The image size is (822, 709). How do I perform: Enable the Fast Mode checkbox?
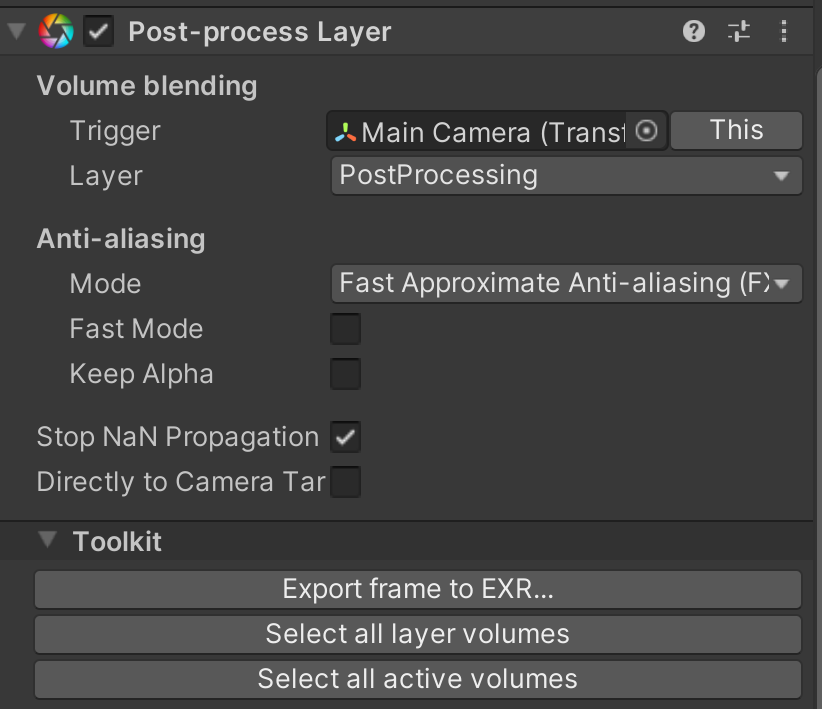[x=345, y=329]
